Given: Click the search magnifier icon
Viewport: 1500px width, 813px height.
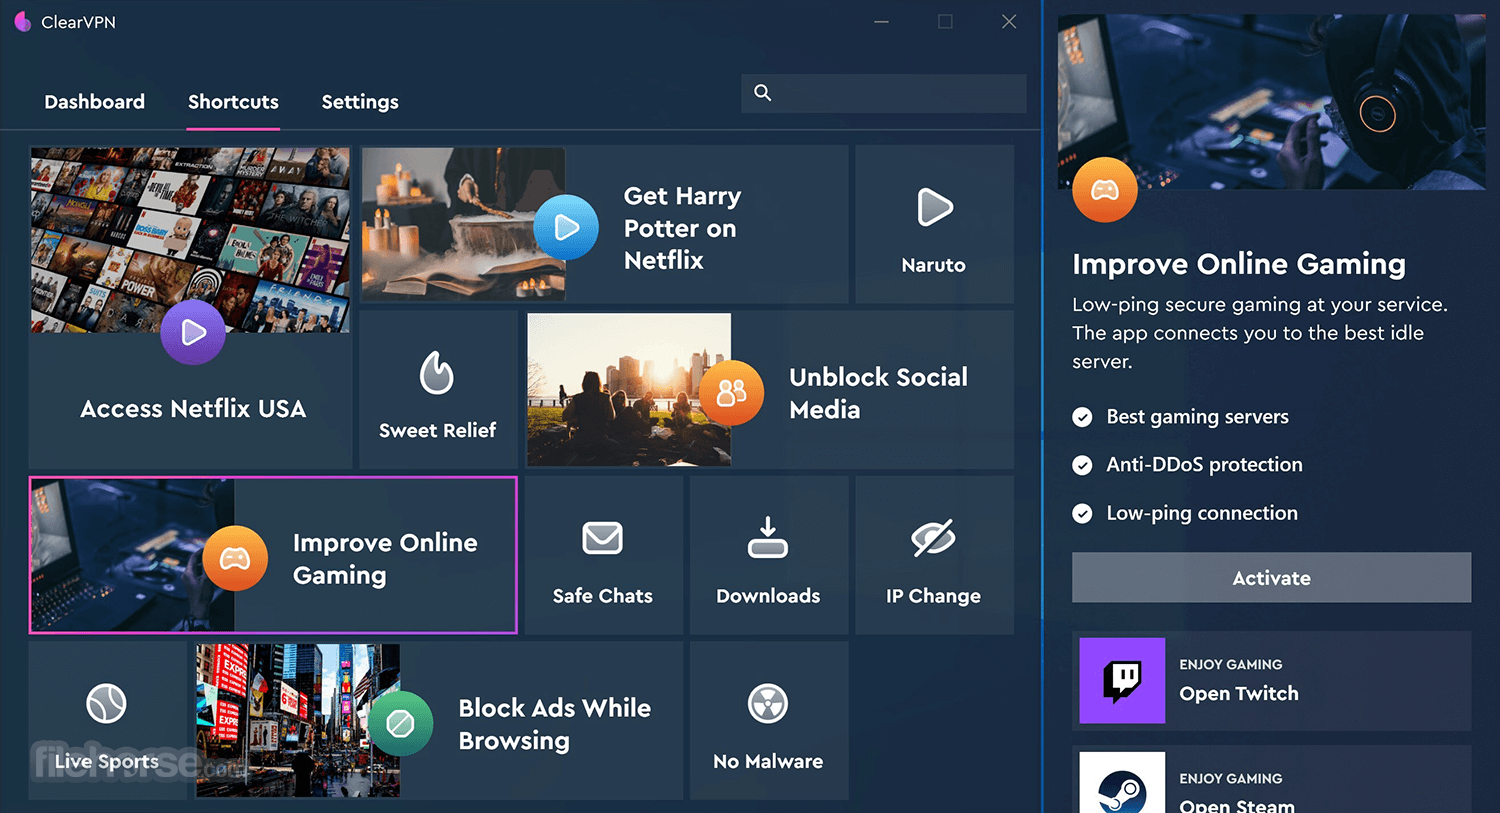Looking at the screenshot, I should (762, 93).
